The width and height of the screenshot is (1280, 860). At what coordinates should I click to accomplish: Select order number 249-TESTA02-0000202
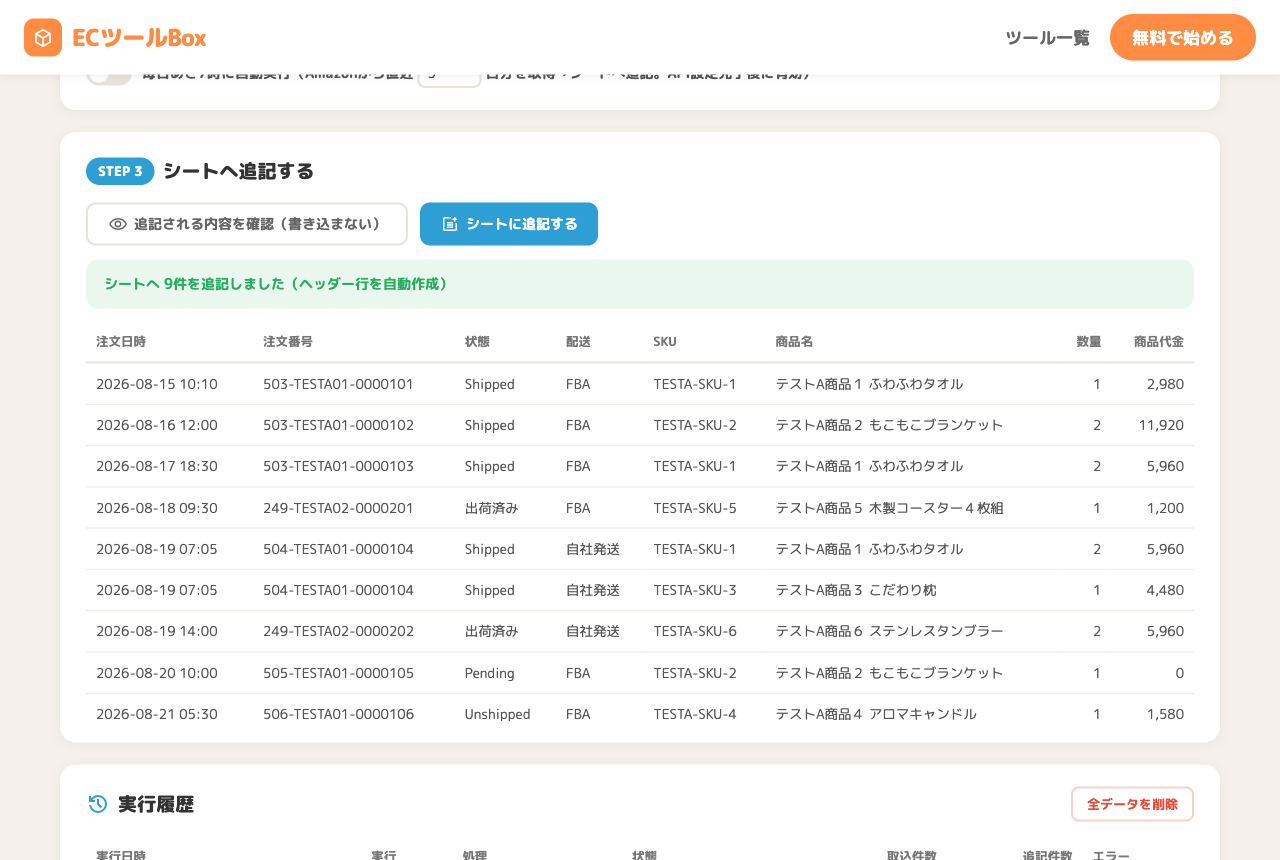click(x=338, y=631)
